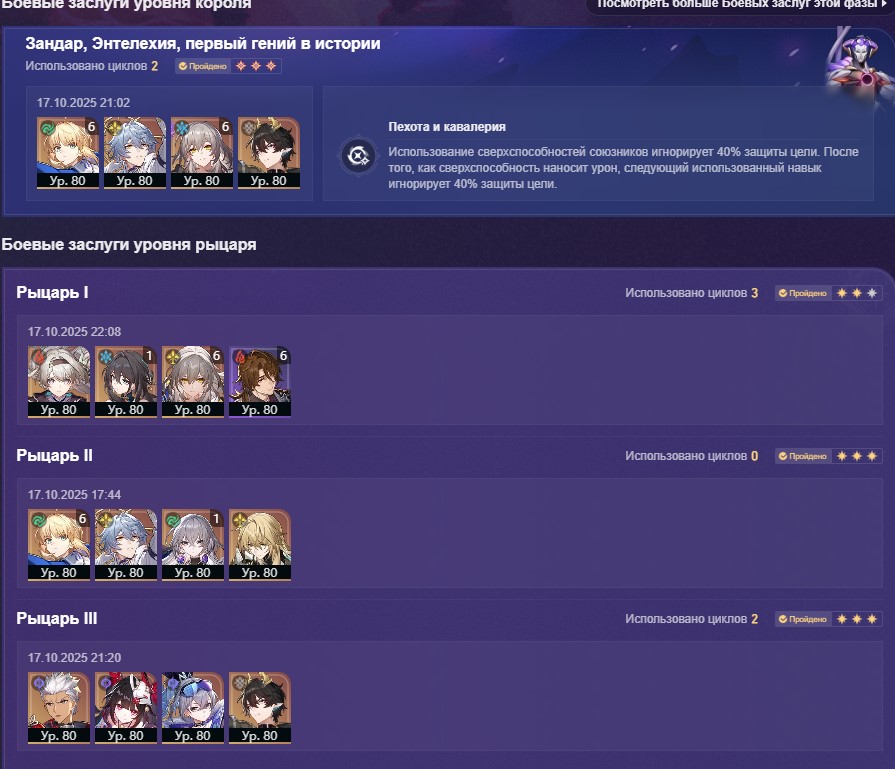
Task: Select brown-haired fire character in Рыцарь I
Action: (260, 382)
